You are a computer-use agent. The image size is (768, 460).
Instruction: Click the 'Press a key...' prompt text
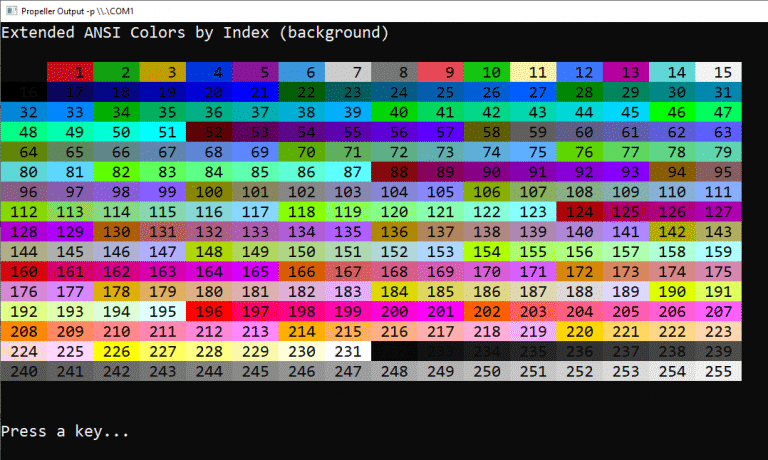[65, 432]
